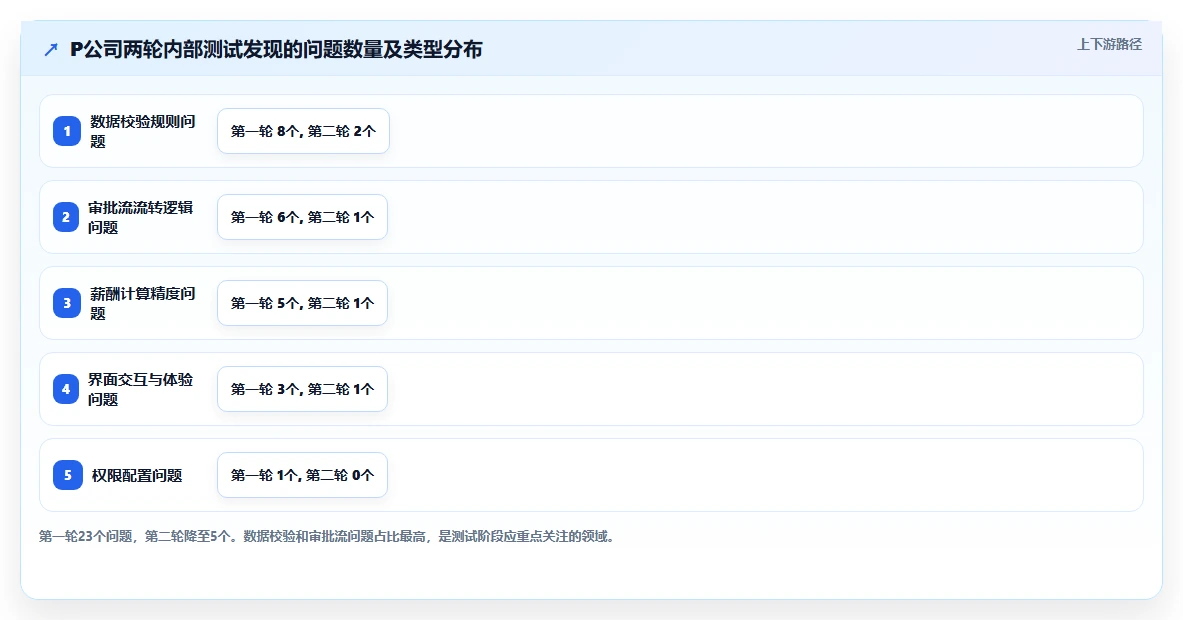Open the 第一轮 5个, 第二轮 1个 box
Viewport: 1183px width, 620px height.
[303, 303]
